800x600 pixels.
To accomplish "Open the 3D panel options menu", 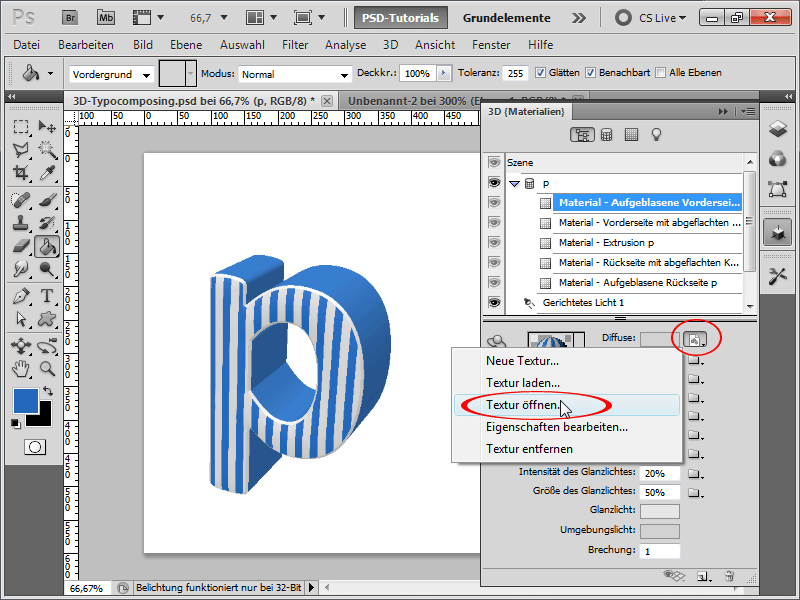I will coord(748,111).
